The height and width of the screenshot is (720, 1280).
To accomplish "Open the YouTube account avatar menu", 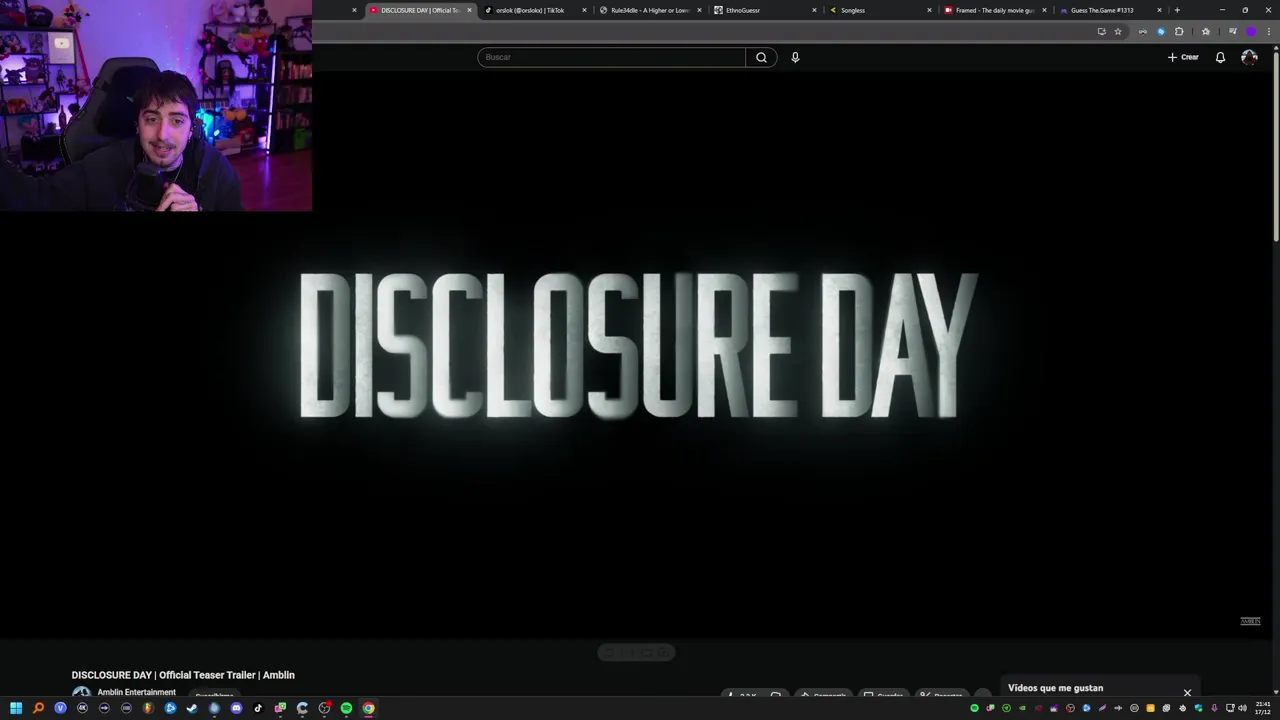I will [1249, 57].
